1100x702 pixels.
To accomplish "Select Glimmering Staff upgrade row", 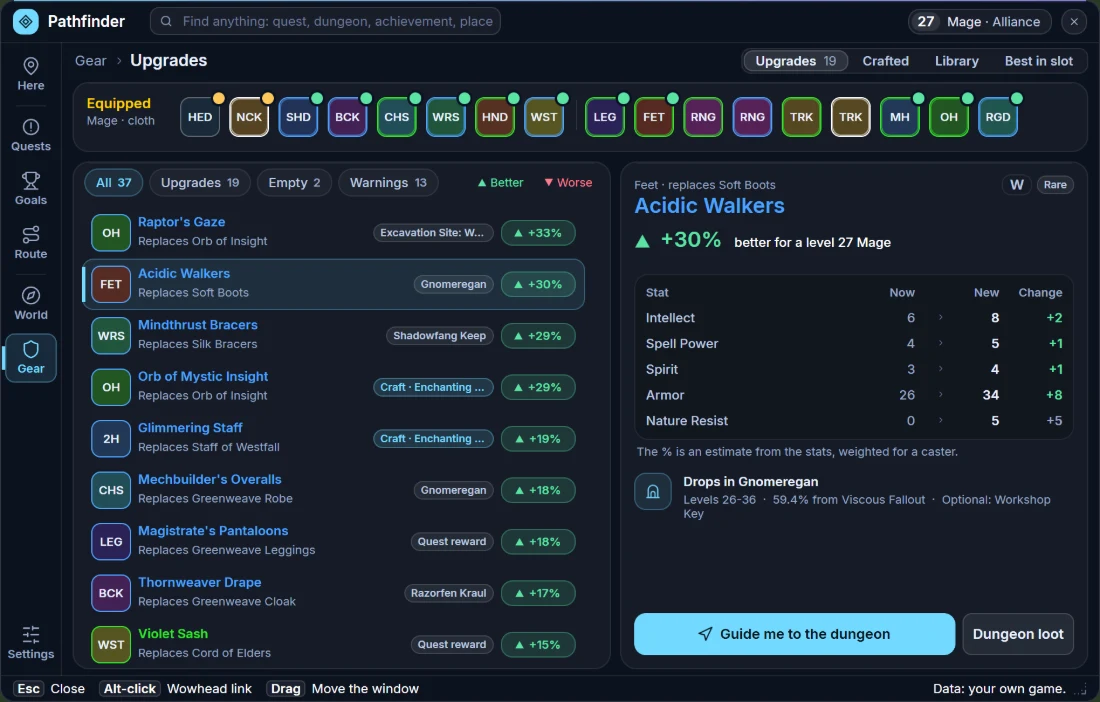I will pos(333,439).
